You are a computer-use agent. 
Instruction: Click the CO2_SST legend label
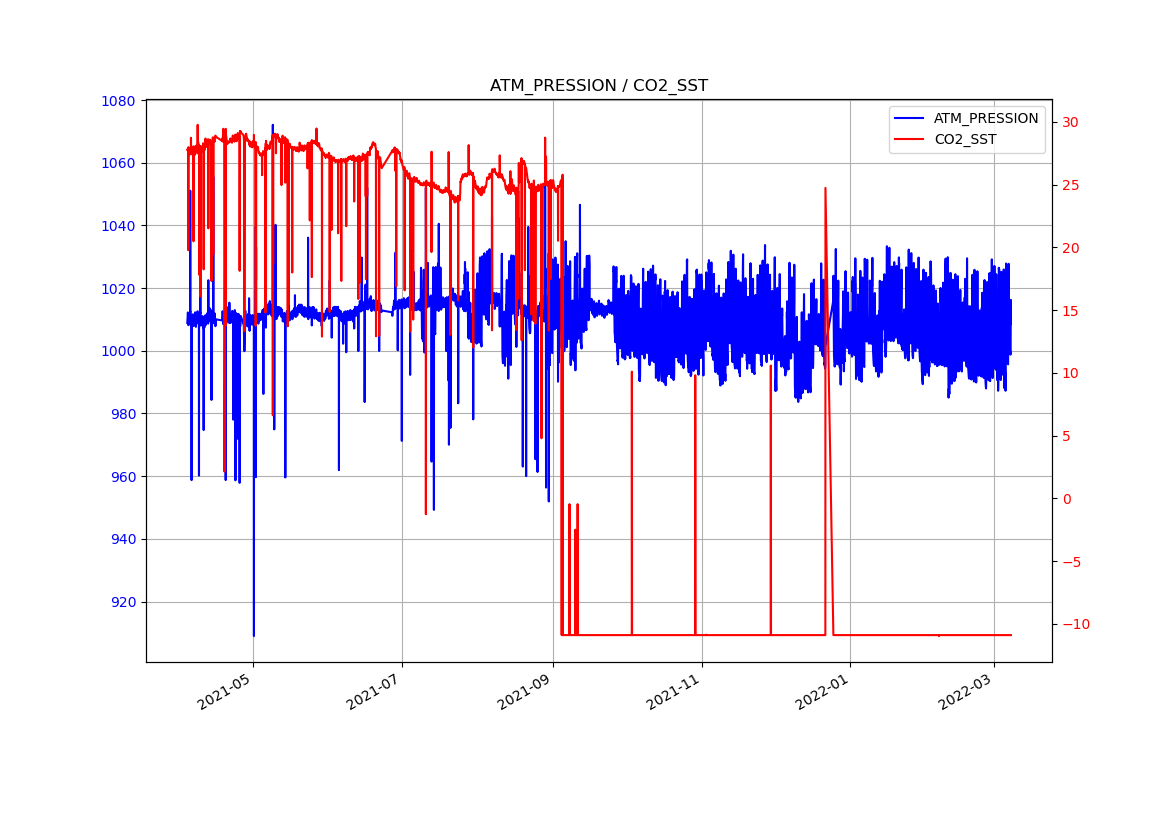pos(964,140)
